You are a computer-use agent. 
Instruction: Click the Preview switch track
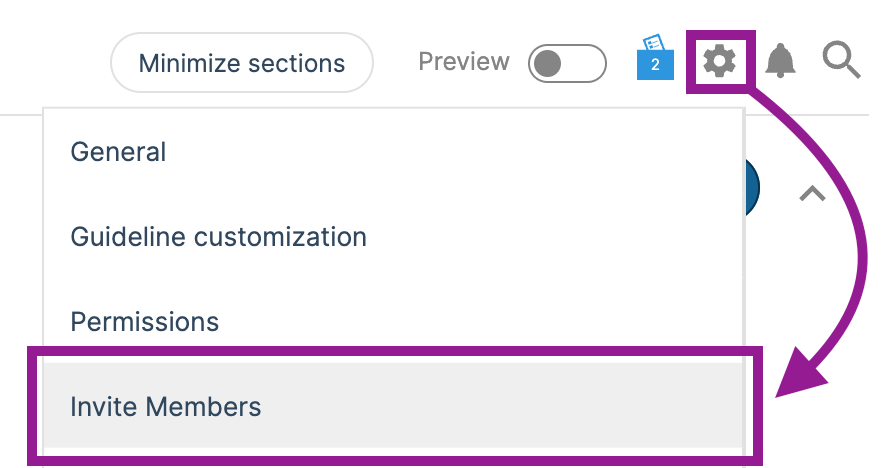point(567,63)
